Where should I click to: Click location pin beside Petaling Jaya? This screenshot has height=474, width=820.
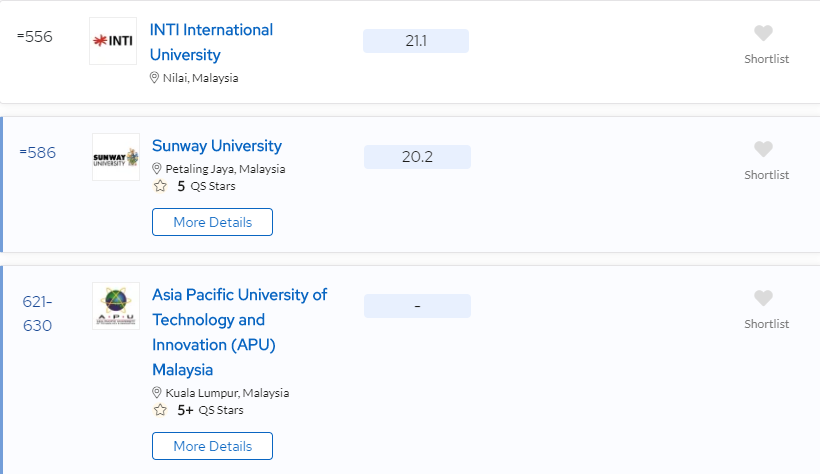(x=156, y=168)
